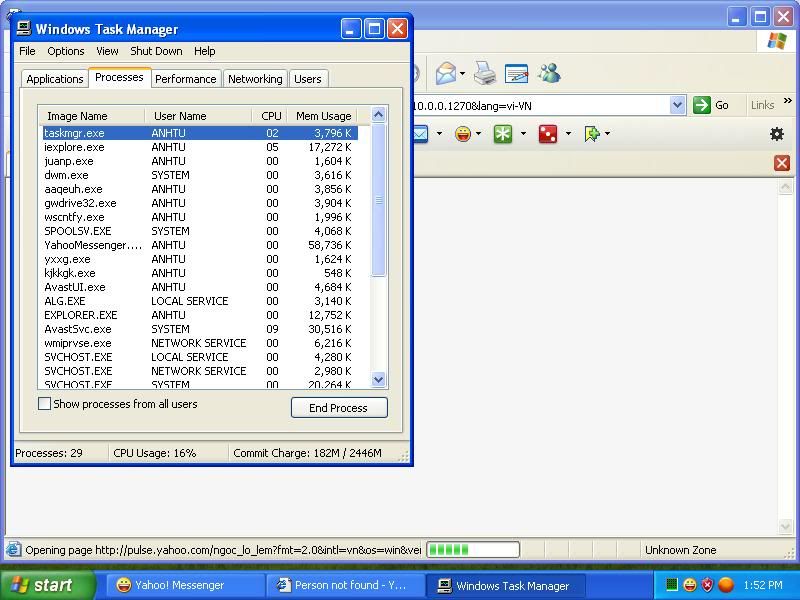Viewport: 800px width, 600px height.
Task: Select the wmiprvse.exe process row
Action: [x=200, y=343]
